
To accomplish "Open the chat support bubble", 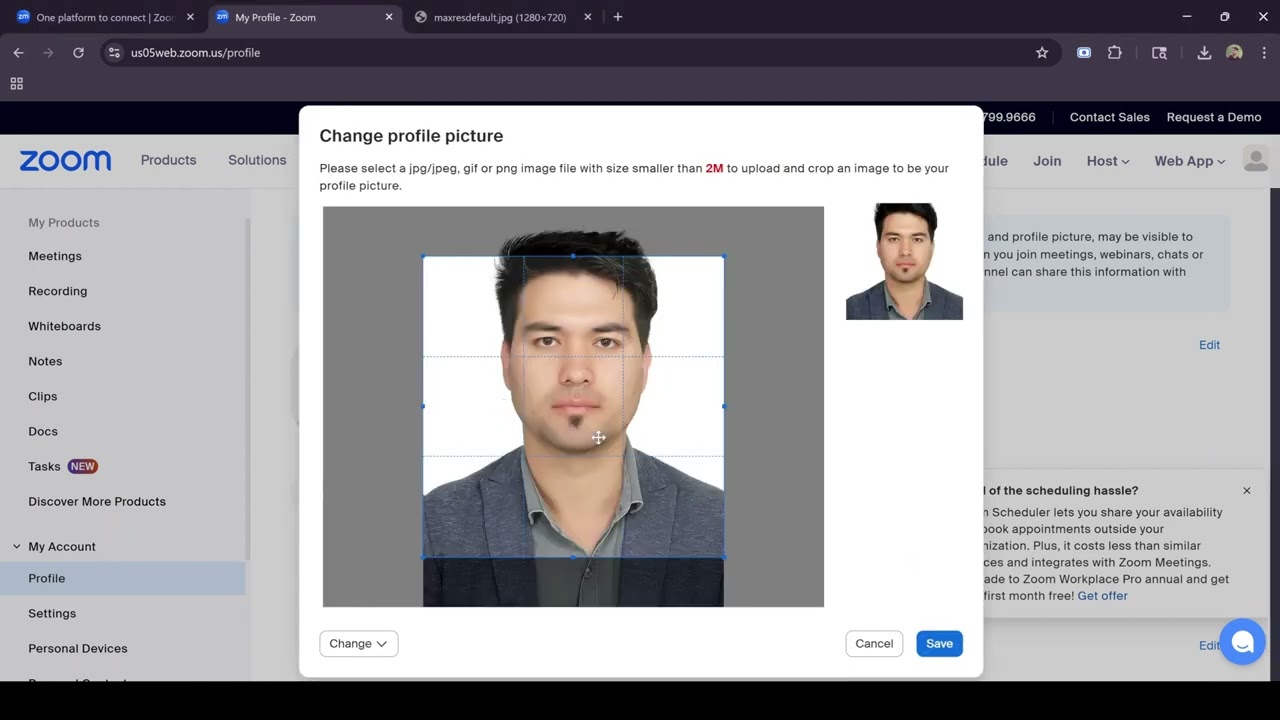I will point(1242,642).
